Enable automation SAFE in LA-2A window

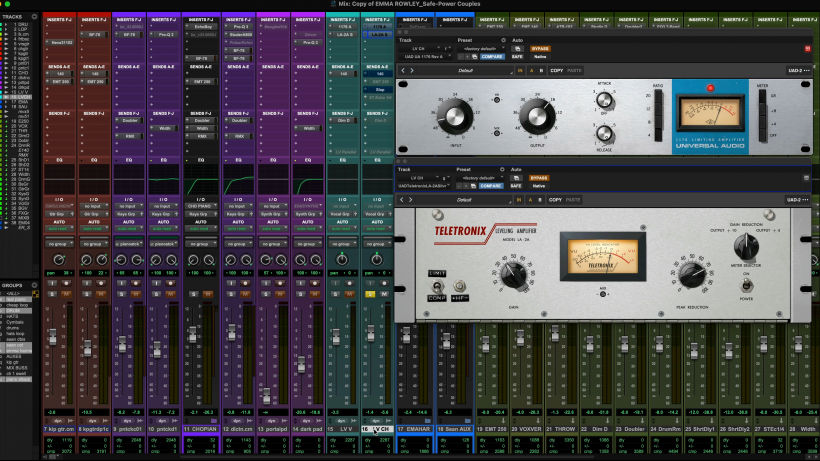[516, 186]
